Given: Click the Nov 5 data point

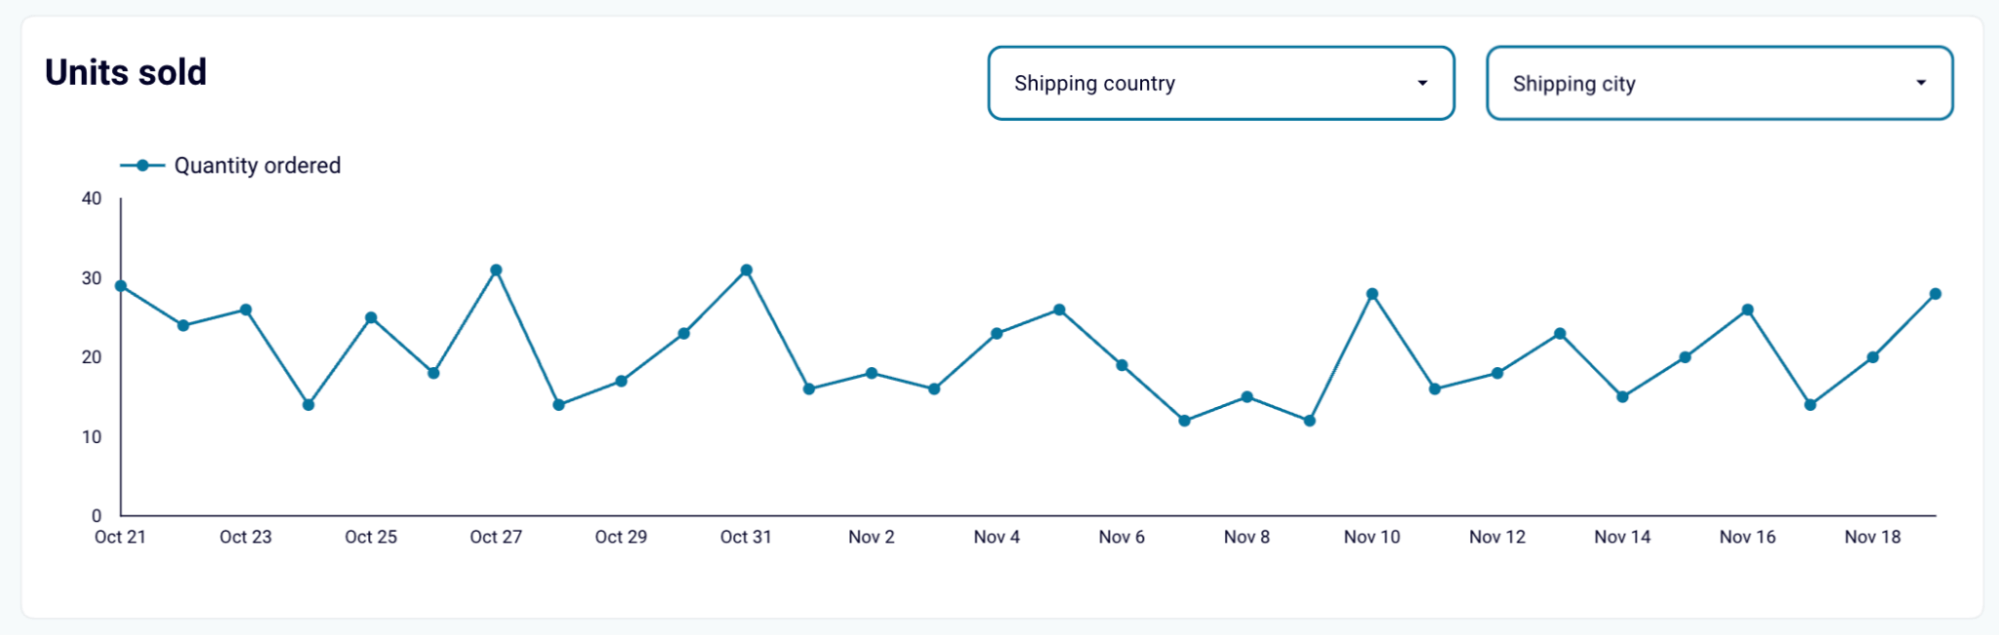Looking at the screenshot, I should pos(1059,310).
